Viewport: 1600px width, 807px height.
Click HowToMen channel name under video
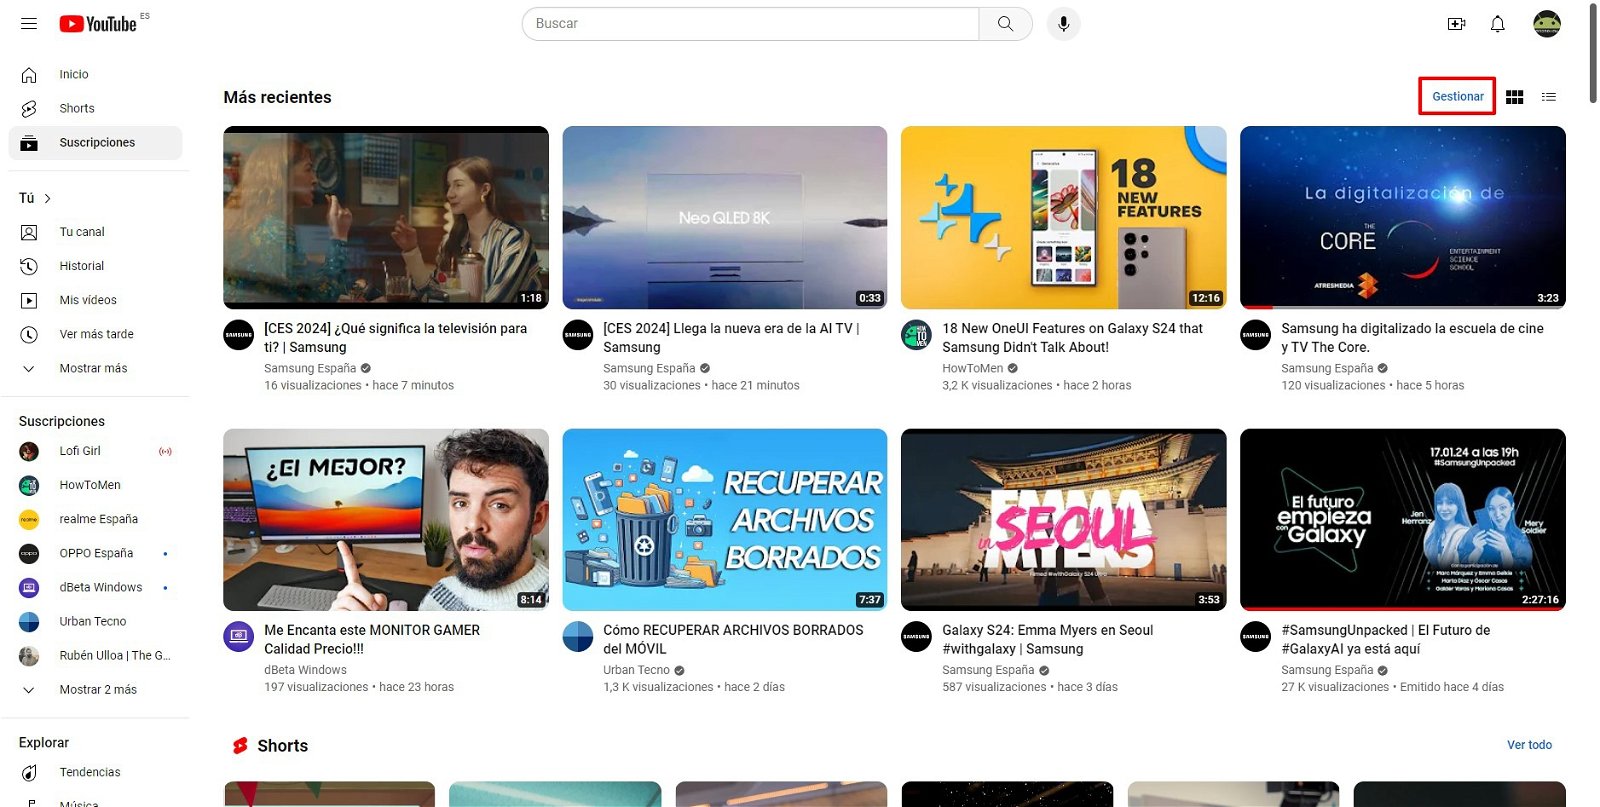[972, 368]
